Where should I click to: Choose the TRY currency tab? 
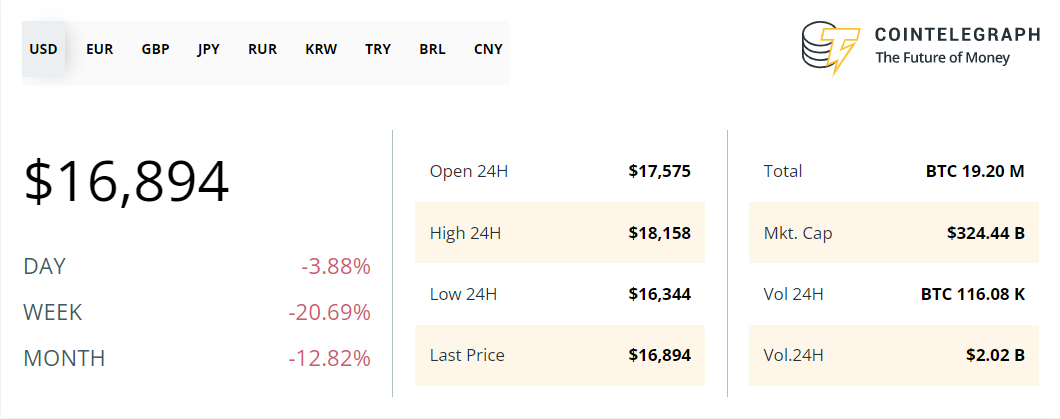click(x=378, y=49)
